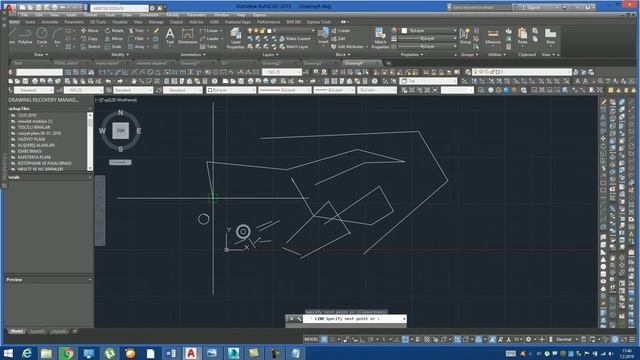
Task: Click the Erase tool pencil icon
Action: coord(156,31)
